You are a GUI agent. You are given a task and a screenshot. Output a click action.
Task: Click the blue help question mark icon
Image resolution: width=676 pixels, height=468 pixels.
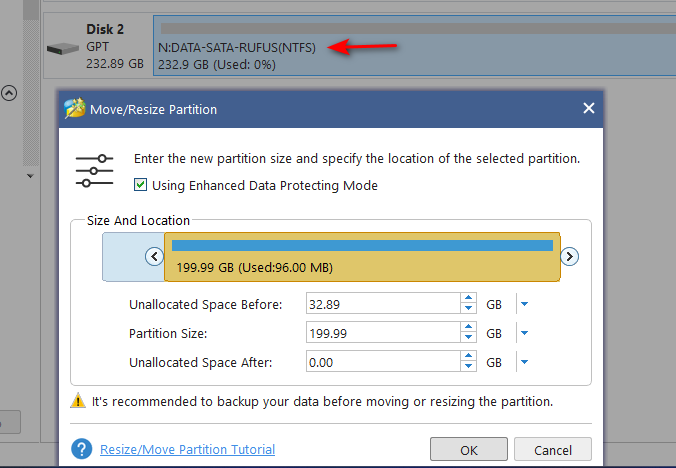pos(81,449)
